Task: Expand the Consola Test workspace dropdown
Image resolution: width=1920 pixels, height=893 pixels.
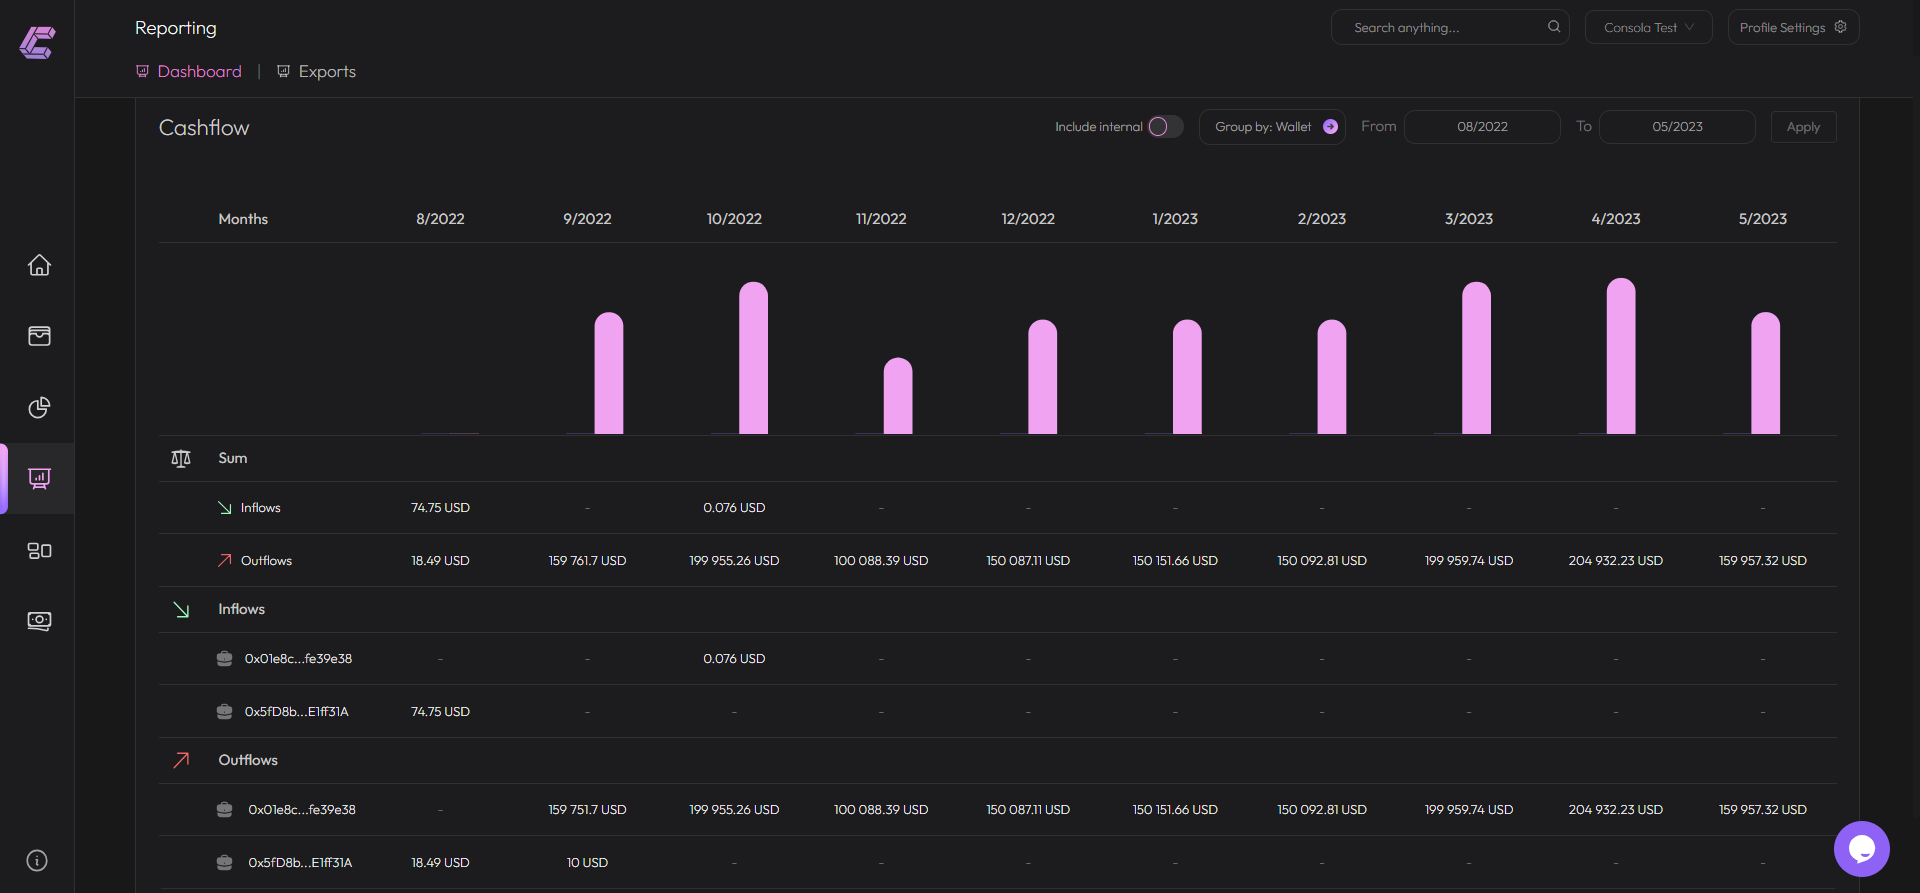Action: click(x=1648, y=28)
